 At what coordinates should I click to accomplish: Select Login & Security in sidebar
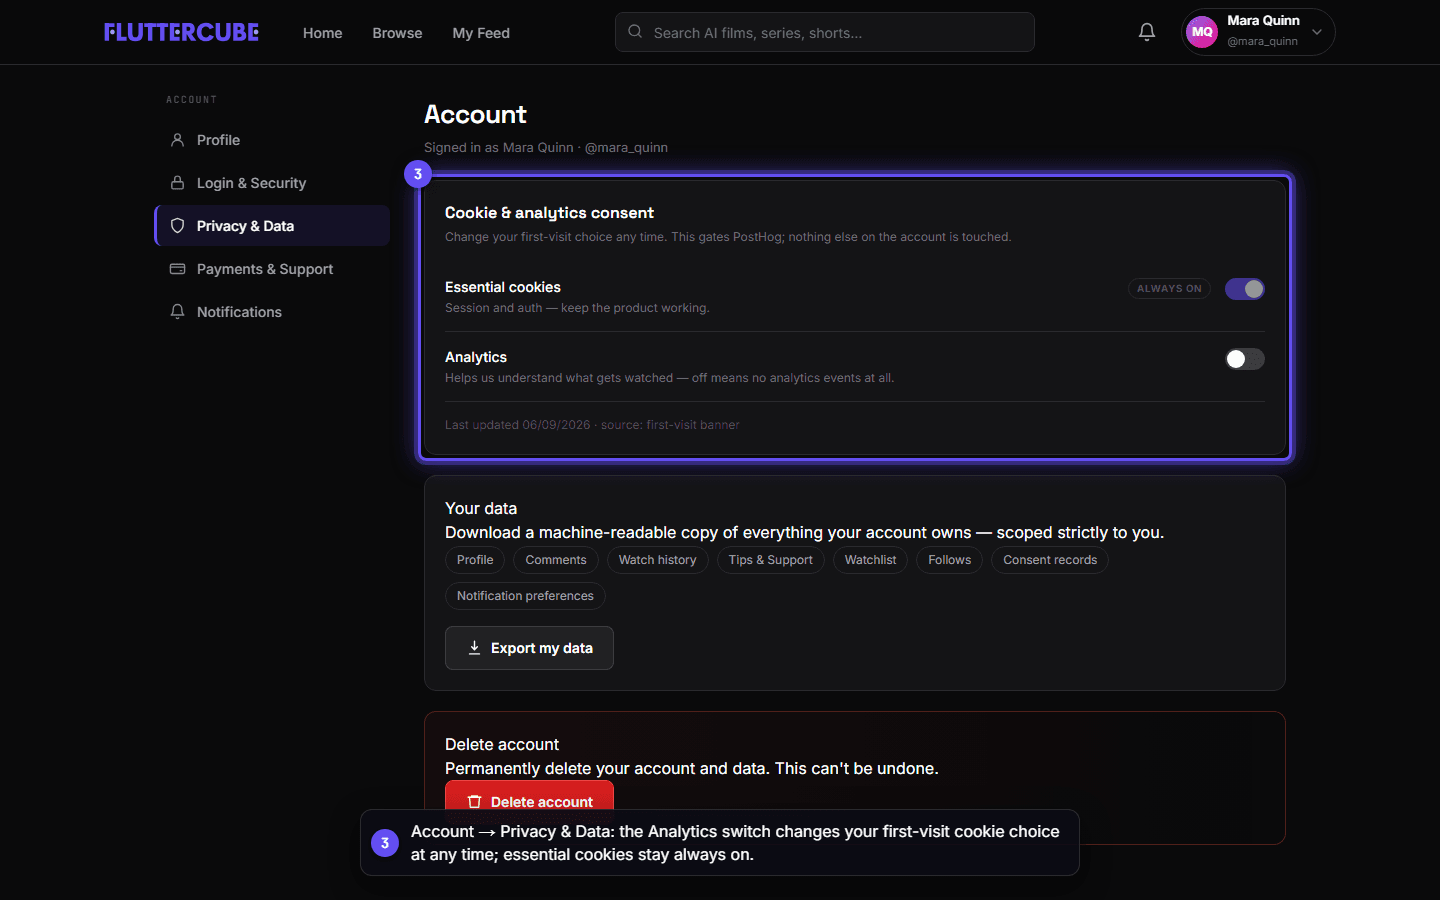(272, 183)
